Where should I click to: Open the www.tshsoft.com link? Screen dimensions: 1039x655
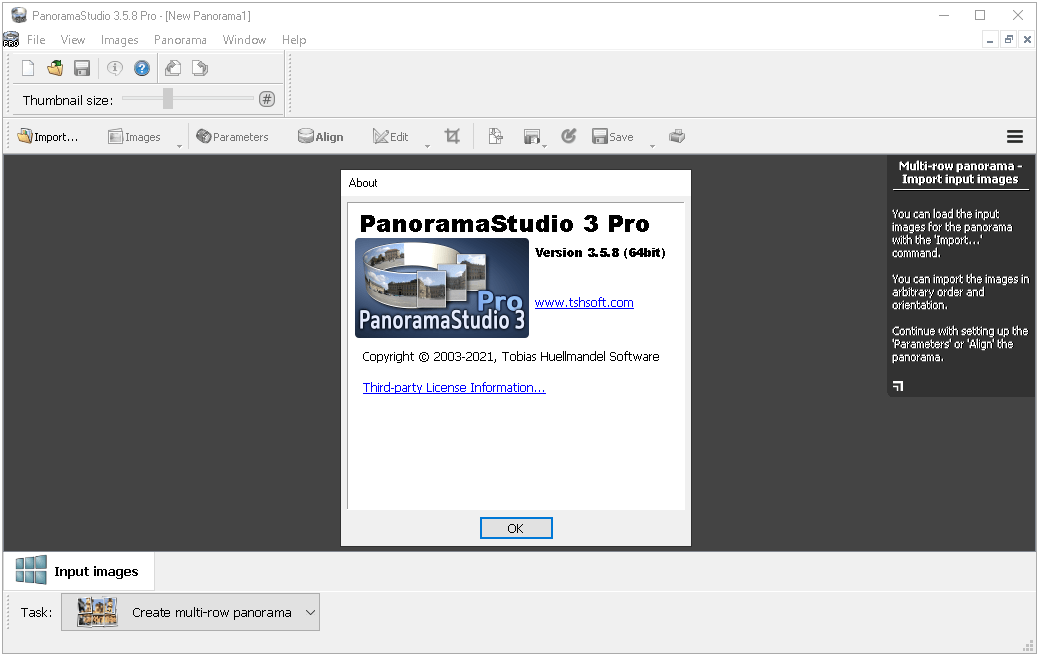(x=584, y=302)
